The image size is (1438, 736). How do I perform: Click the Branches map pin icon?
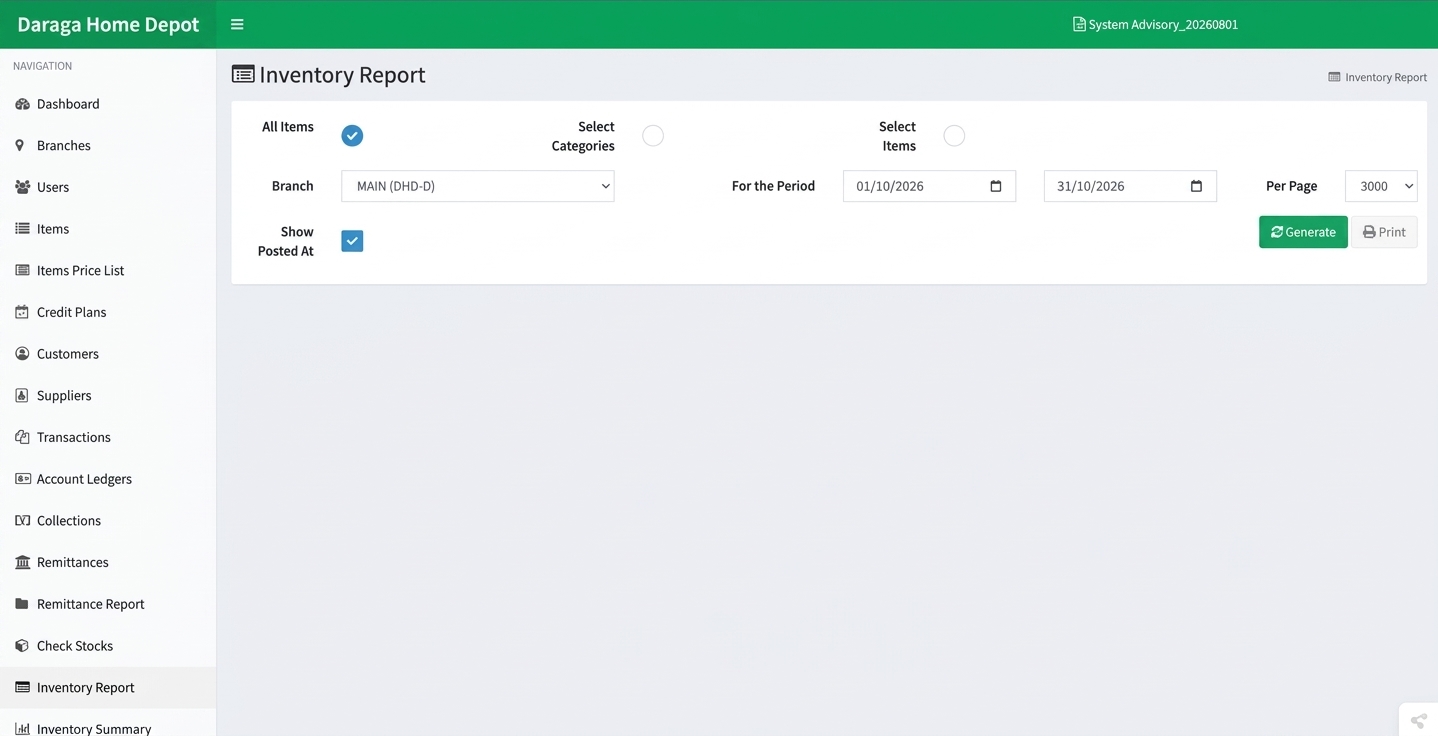(x=19, y=145)
